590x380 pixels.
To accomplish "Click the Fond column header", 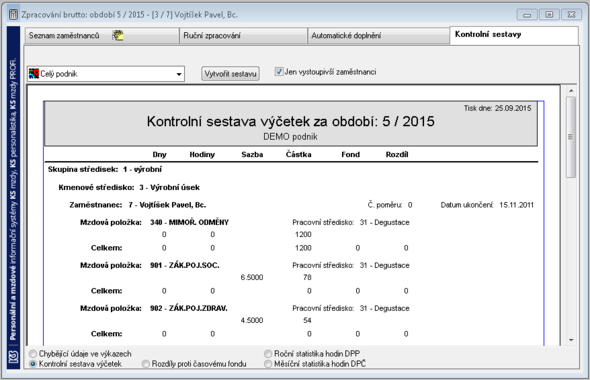I will click(350, 155).
